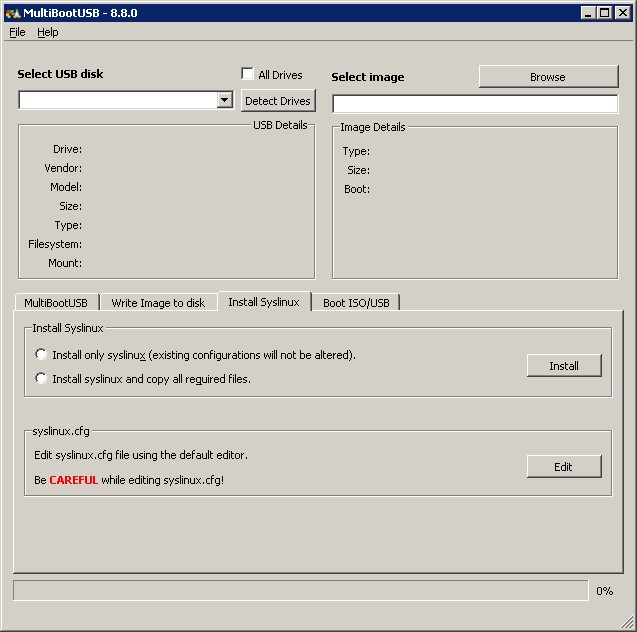The width and height of the screenshot is (637, 632).
Task: Maximize the MultiBootUSB window
Action: [605, 13]
